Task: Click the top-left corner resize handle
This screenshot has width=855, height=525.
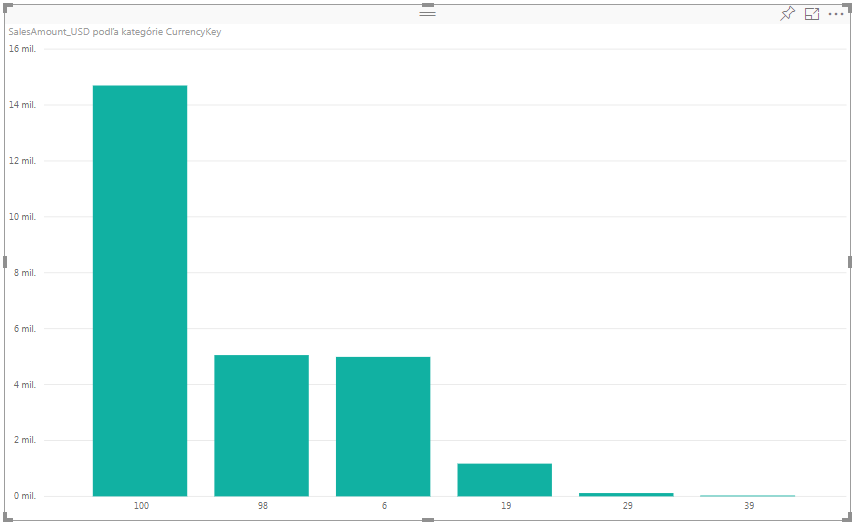Action: click(x=7, y=7)
